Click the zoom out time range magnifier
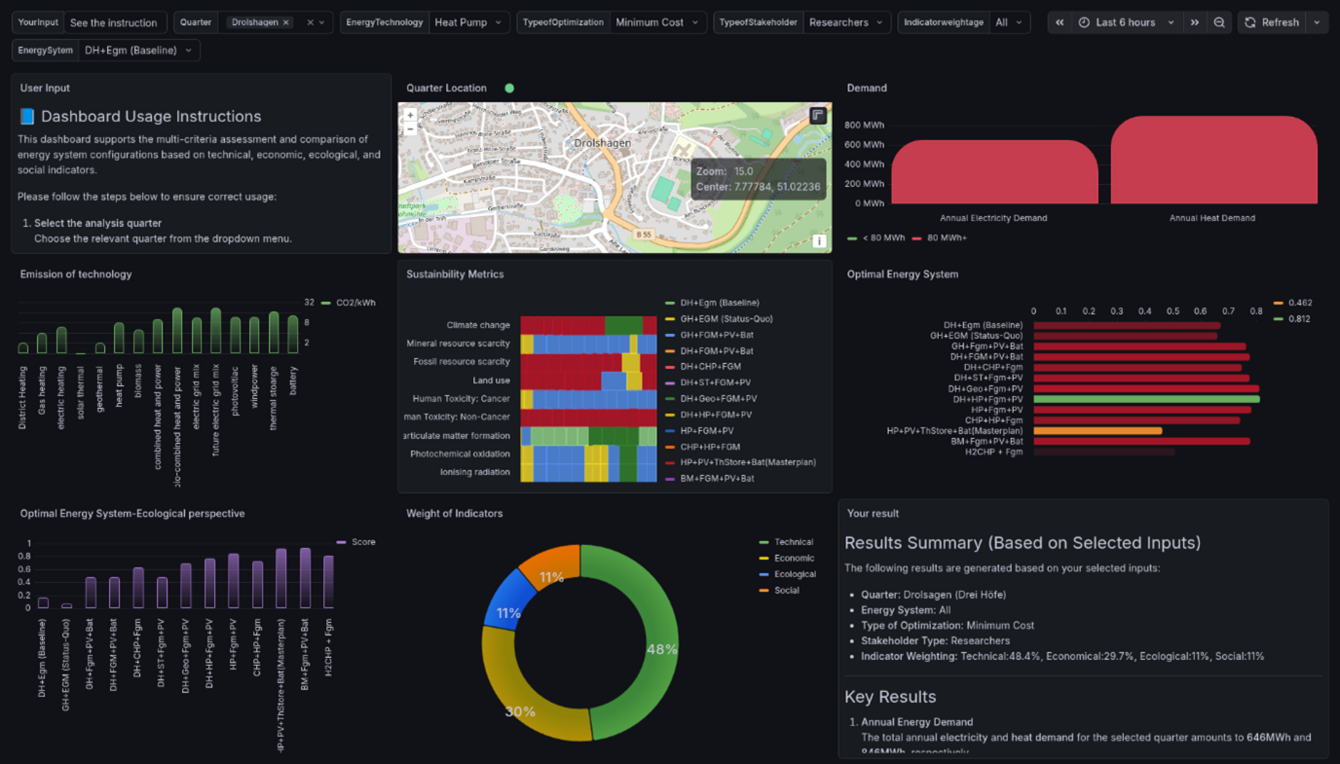This screenshot has height=764, width=1340. [1219, 22]
